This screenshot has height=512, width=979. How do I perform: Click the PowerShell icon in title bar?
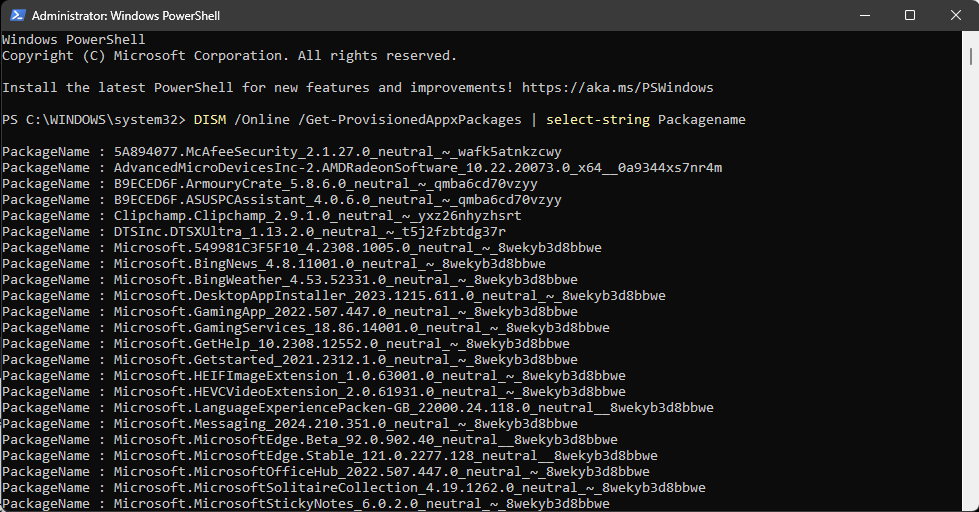(x=14, y=15)
